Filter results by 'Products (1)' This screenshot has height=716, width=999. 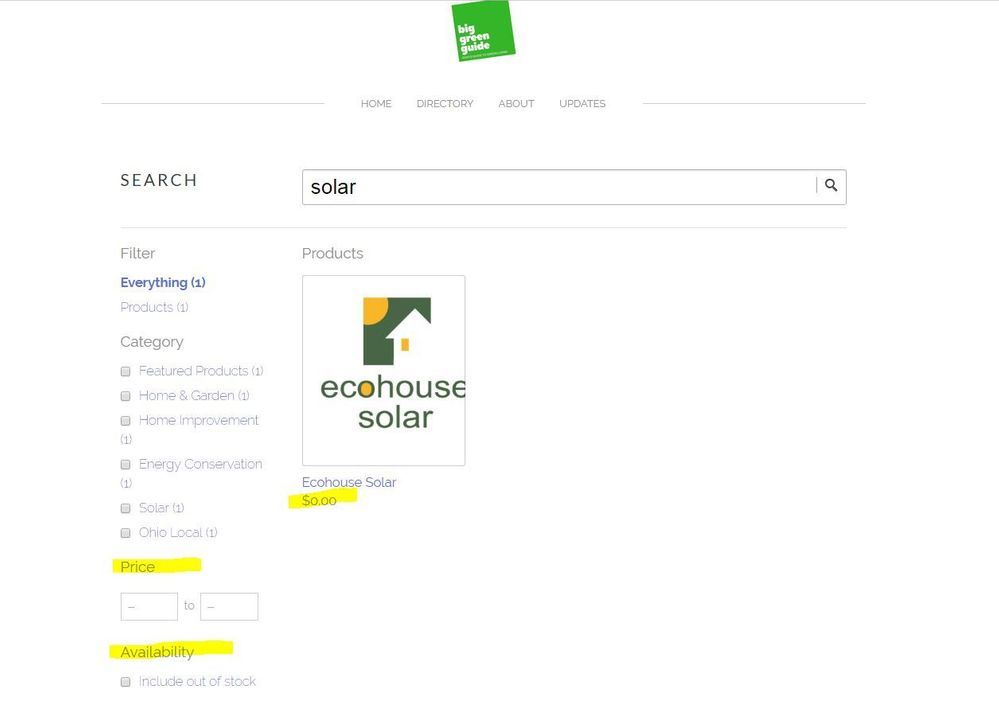coord(154,307)
